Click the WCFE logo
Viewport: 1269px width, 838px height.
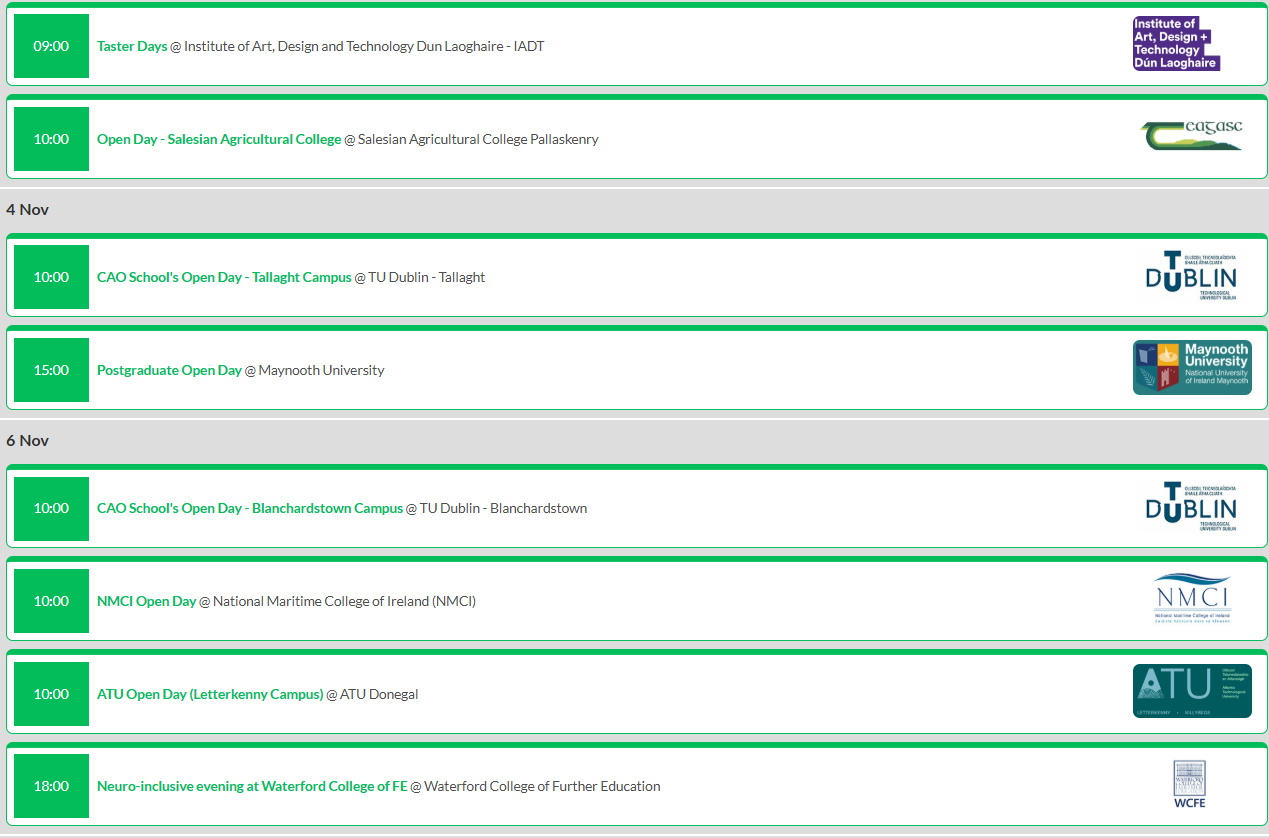pyautogui.click(x=1189, y=784)
